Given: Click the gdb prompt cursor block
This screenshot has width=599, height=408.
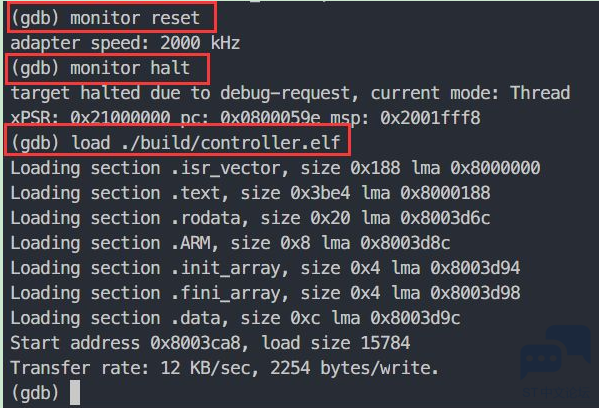Looking at the screenshot, I should 75,392.
